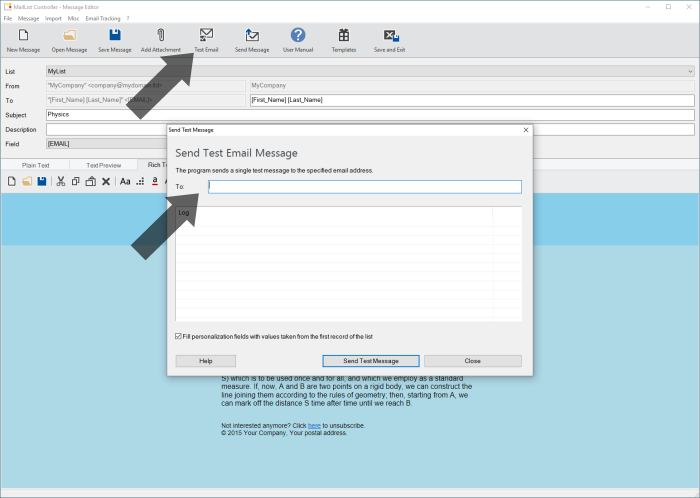The width and height of the screenshot is (700, 498).
Task: Switch to the Text Preview tab
Action: pyautogui.click(x=104, y=165)
